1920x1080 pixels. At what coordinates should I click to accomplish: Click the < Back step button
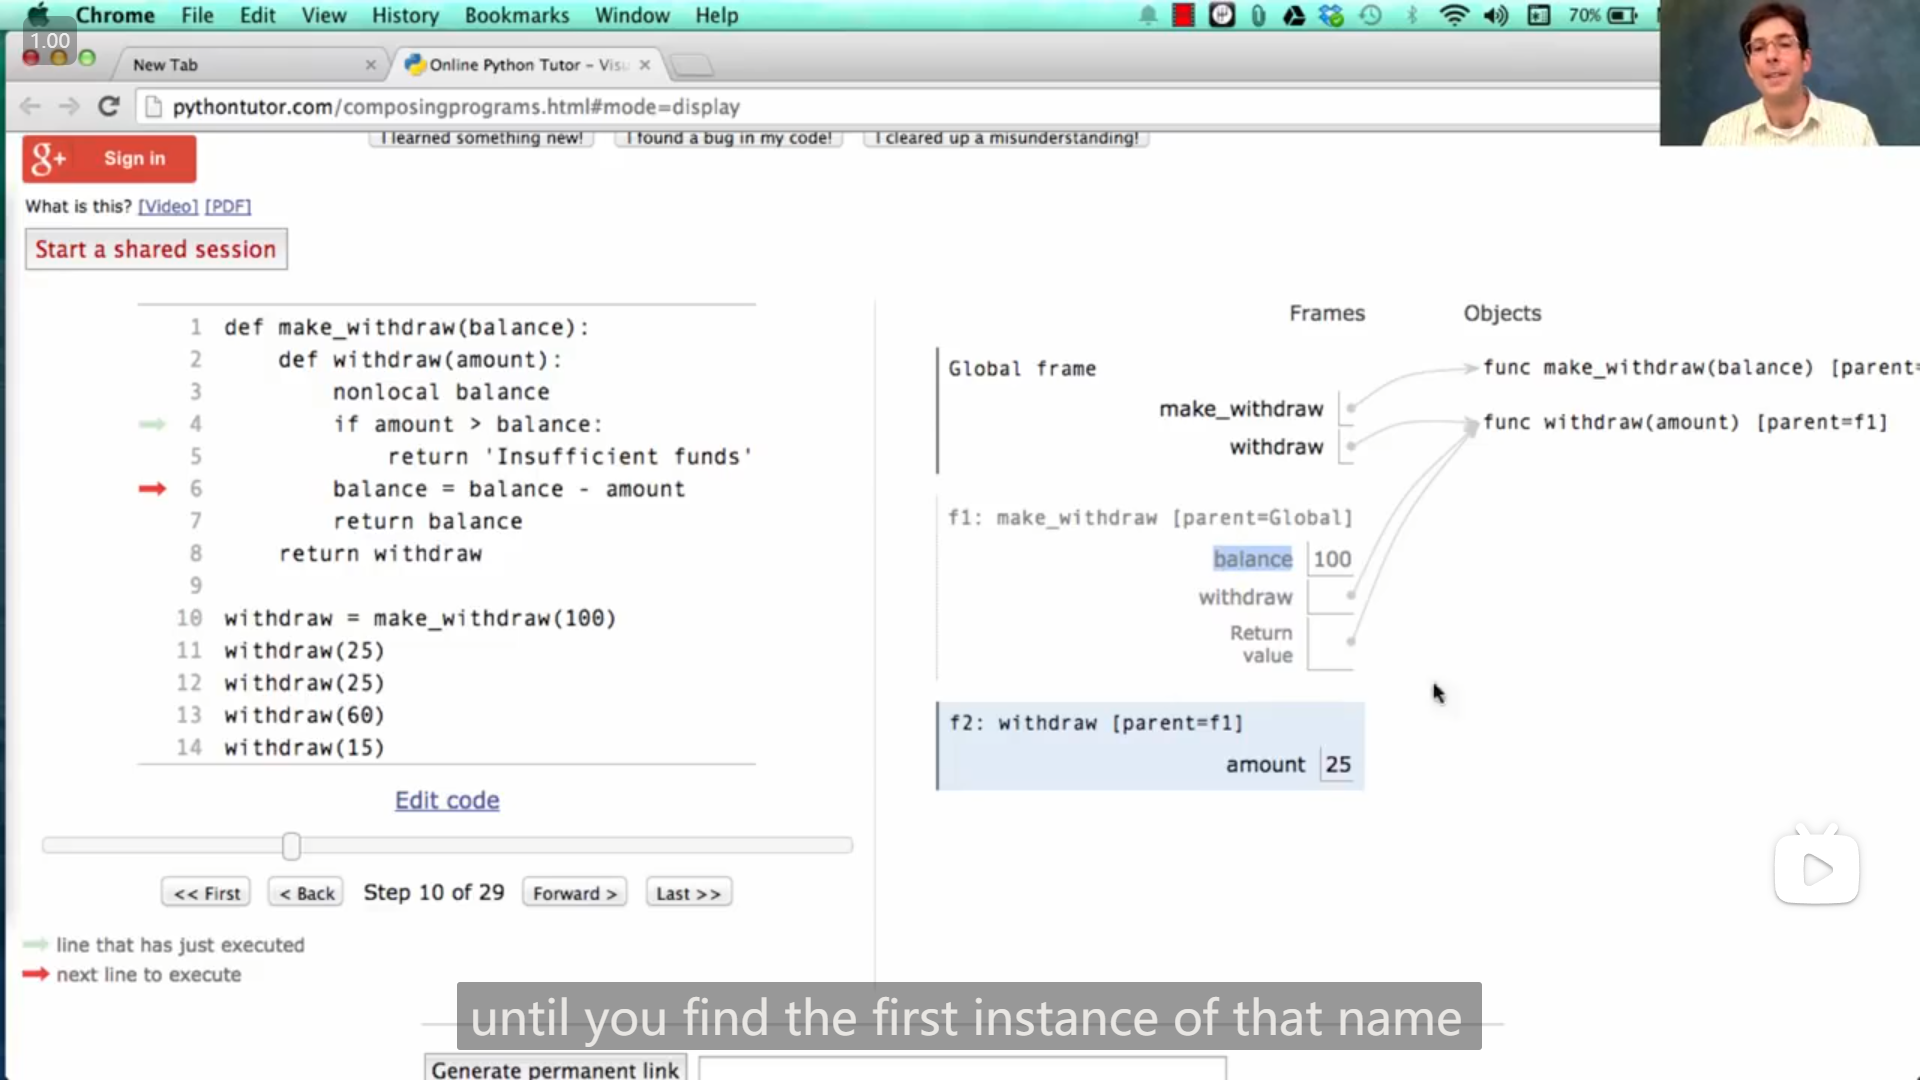(306, 893)
